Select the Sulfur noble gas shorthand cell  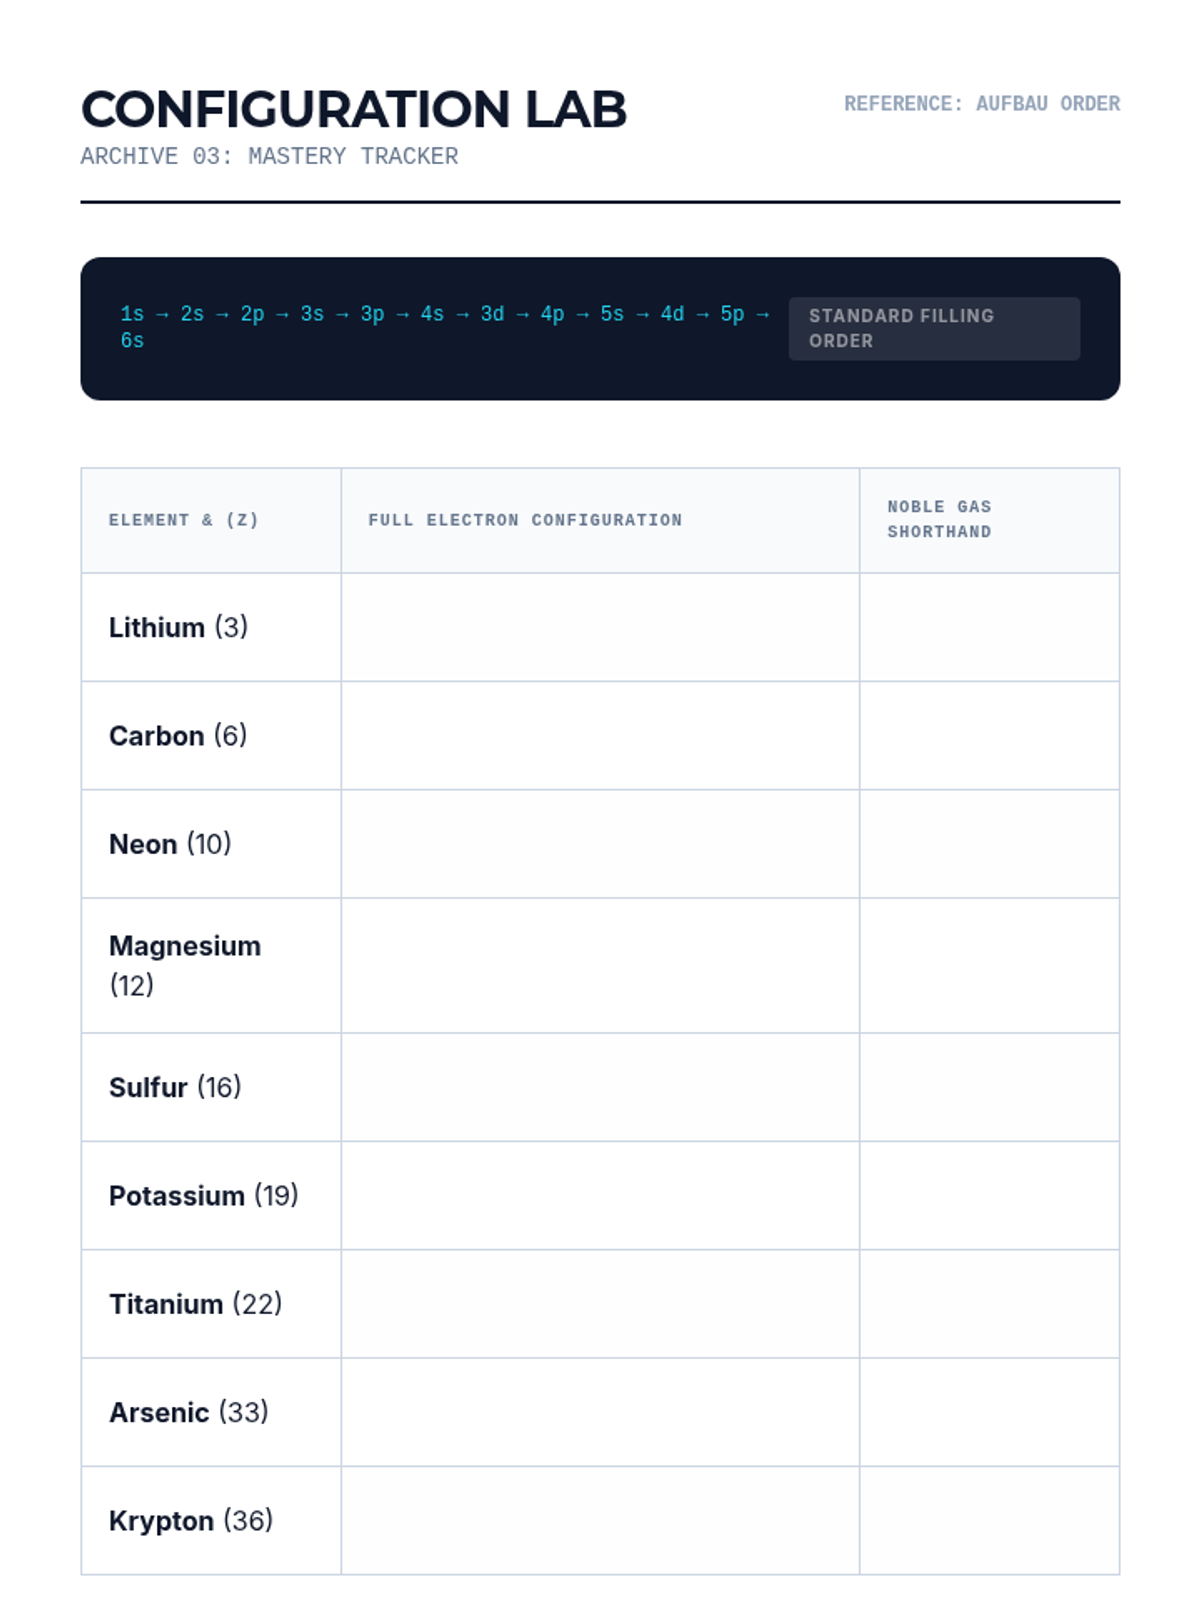pyautogui.click(x=989, y=1087)
